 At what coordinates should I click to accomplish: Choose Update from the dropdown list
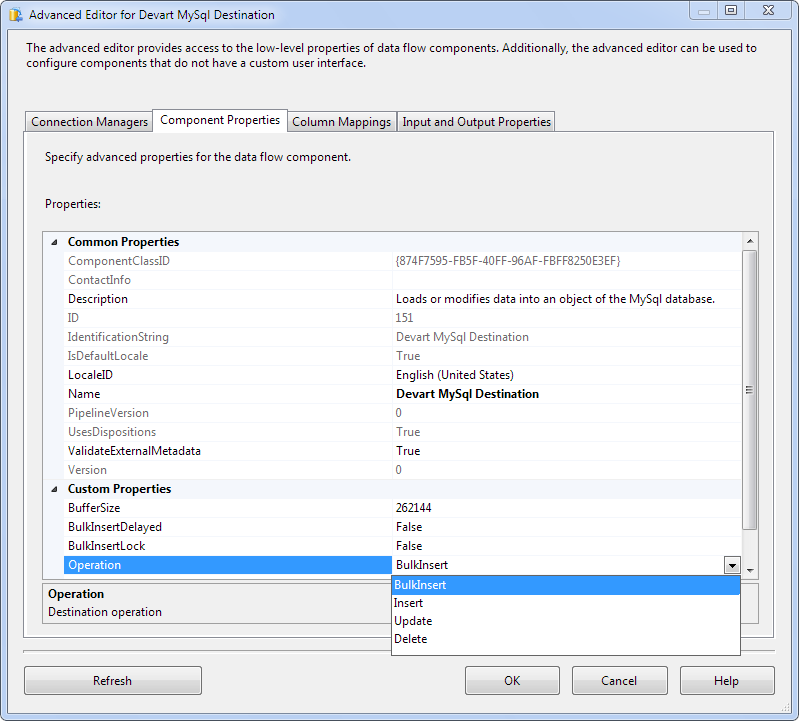(566, 621)
